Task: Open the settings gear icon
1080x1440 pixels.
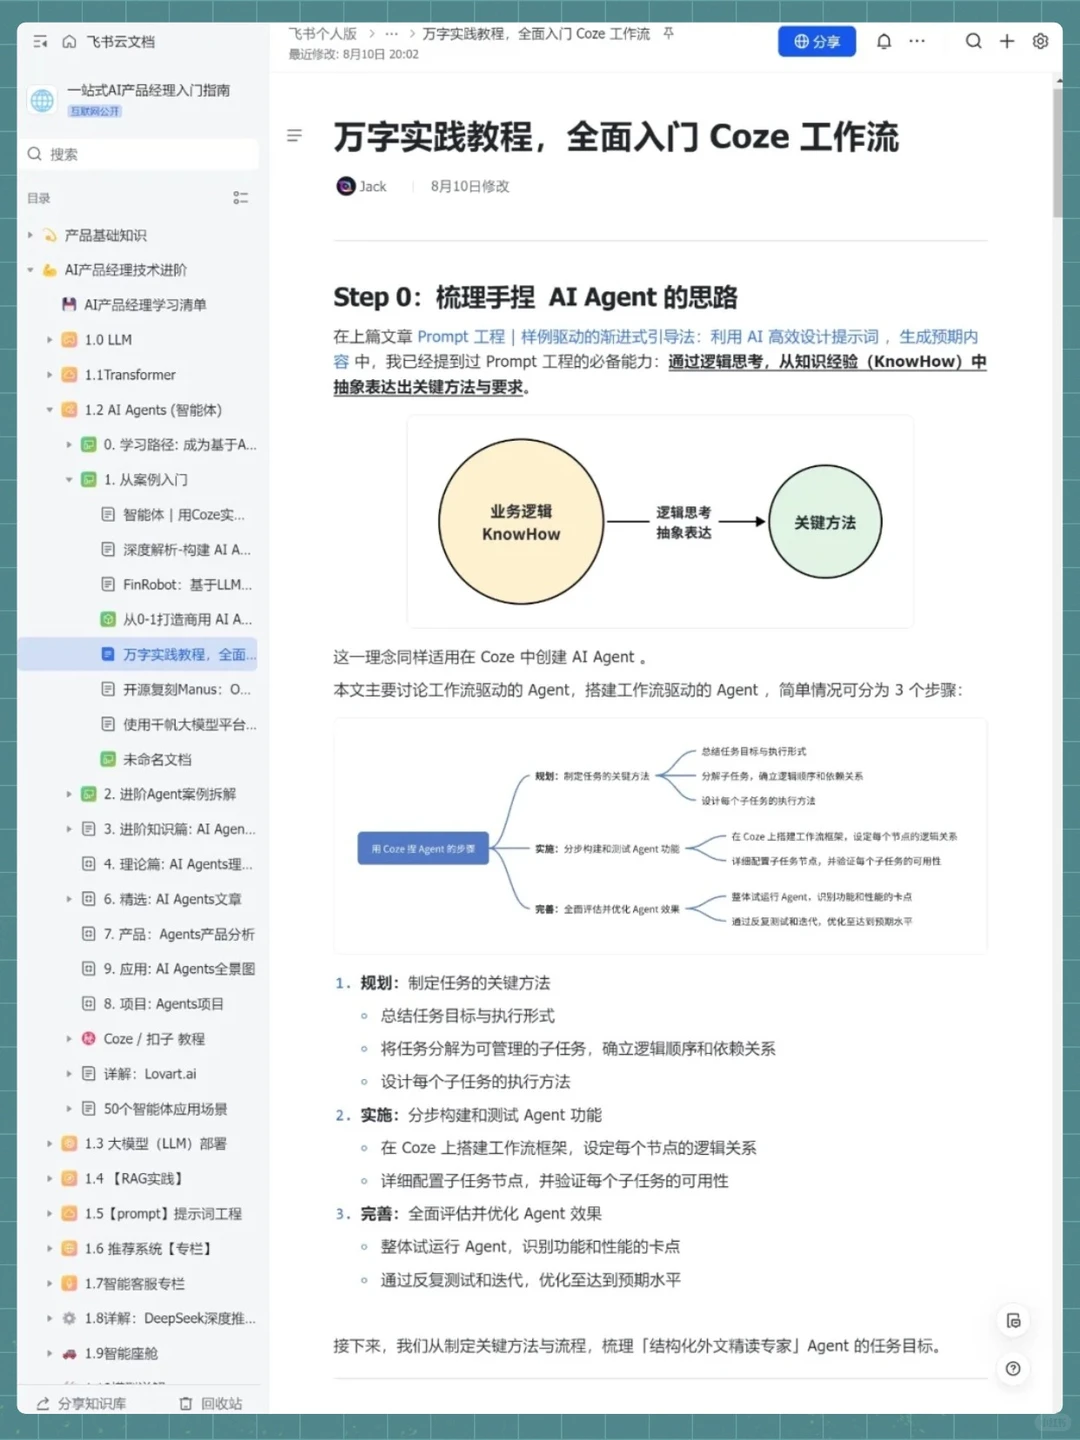Action: [x=1040, y=41]
